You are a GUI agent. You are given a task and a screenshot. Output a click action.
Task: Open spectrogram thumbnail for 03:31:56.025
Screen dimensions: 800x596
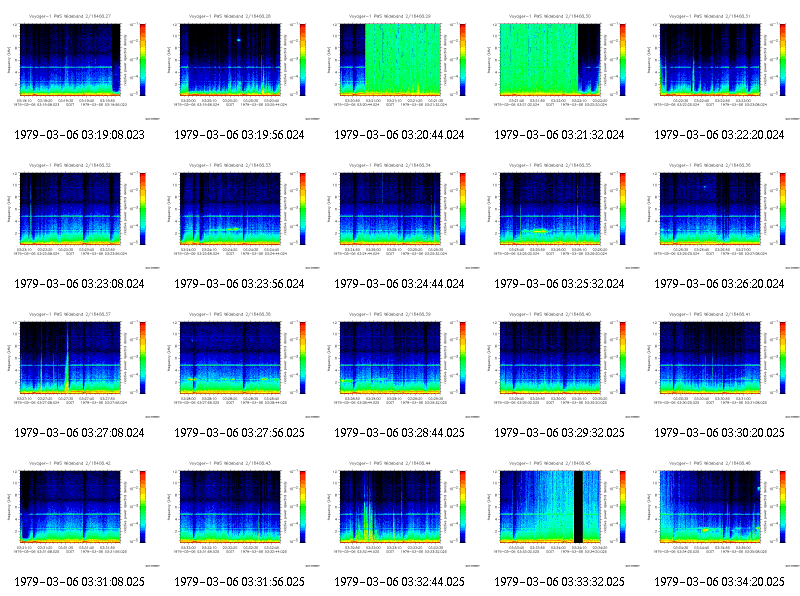tap(240, 513)
